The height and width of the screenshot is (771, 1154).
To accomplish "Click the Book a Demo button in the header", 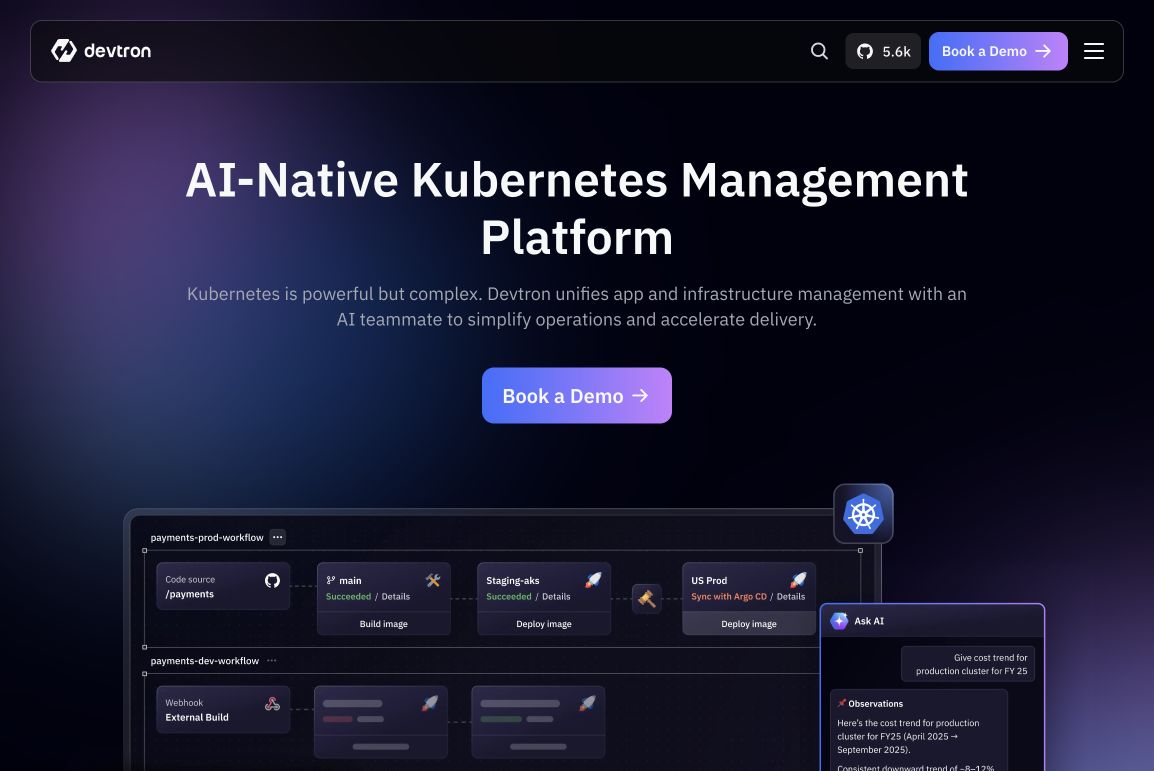I will 998,51.
